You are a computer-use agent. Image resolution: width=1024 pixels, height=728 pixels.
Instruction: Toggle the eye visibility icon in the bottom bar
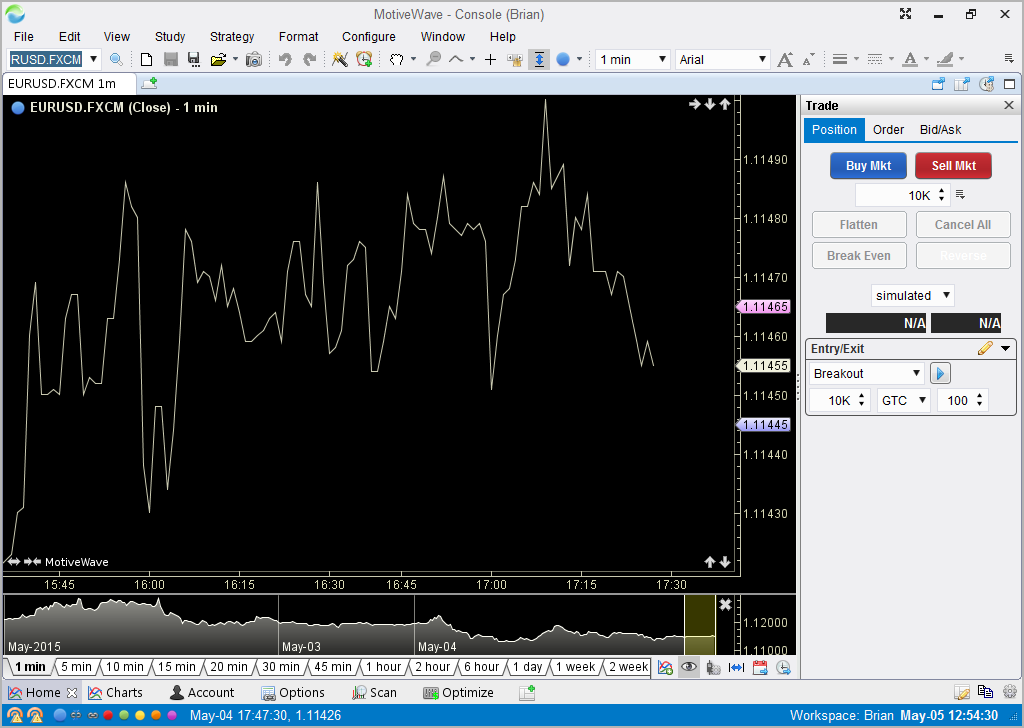point(689,667)
